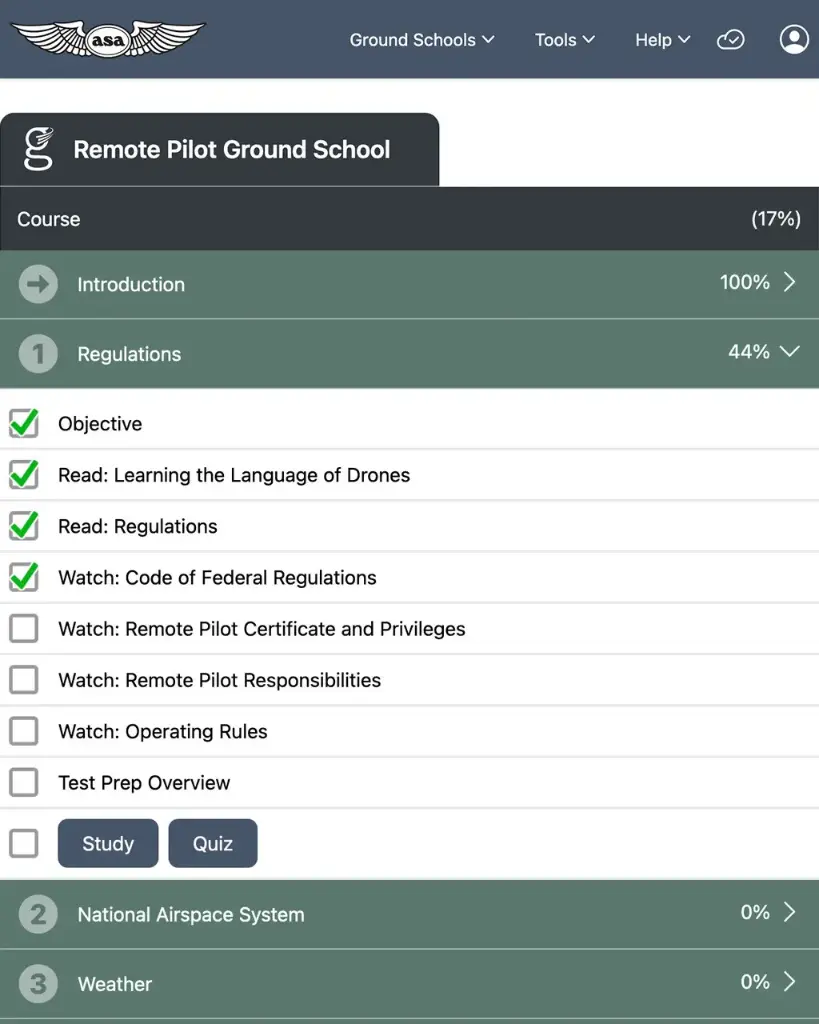The image size is (819, 1024).
Task: Open the Tools menu
Action: (x=564, y=40)
